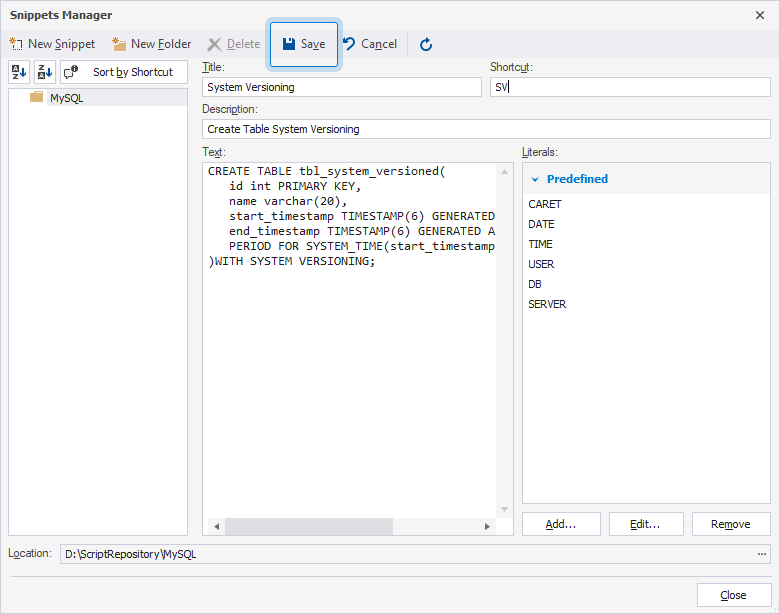The height and width of the screenshot is (614, 780).
Task: Close the dialog via title bar X
Action: pos(760,15)
